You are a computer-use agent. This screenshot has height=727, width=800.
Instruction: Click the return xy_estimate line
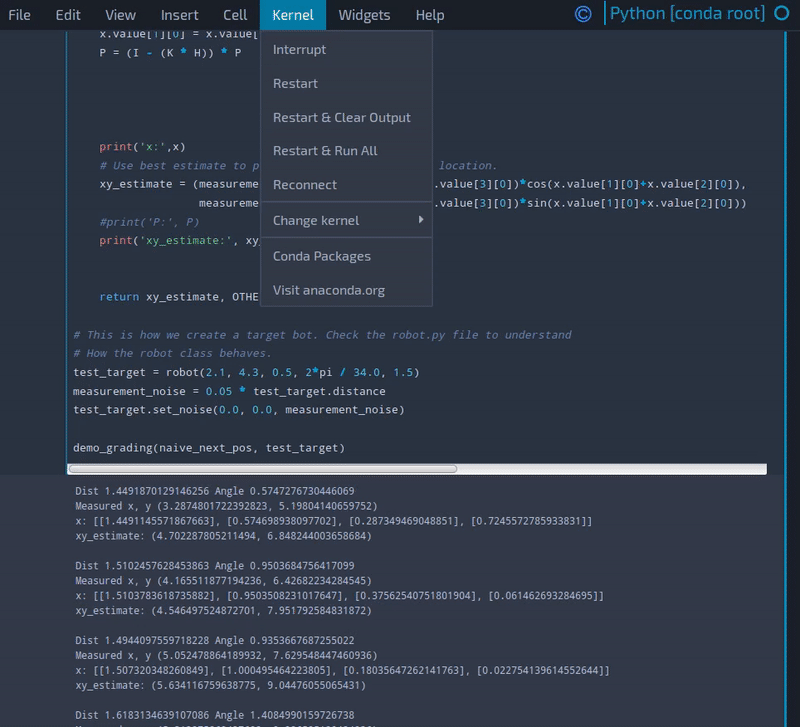179,297
